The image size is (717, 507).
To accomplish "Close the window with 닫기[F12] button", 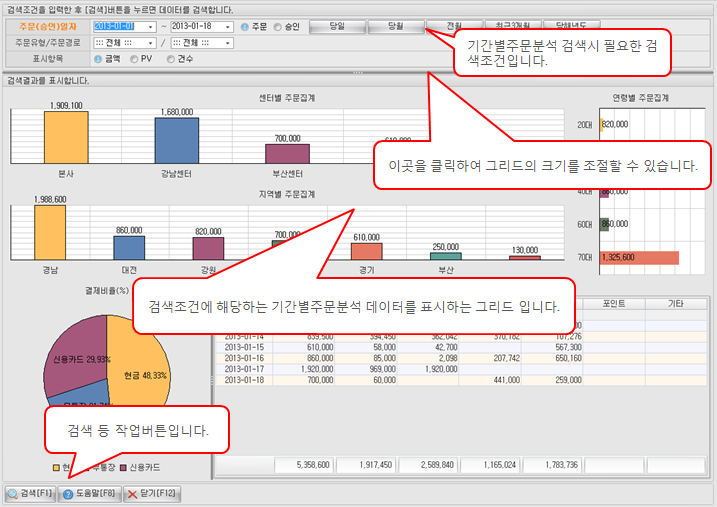I will (152, 494).
